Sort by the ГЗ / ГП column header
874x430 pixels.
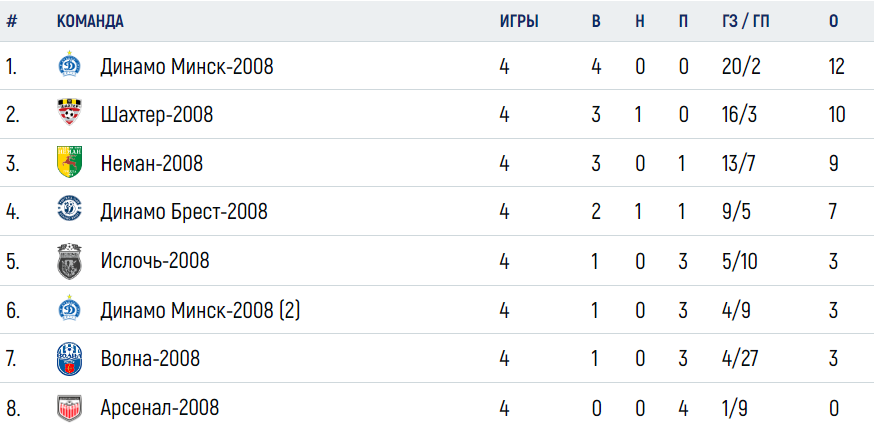(x=745, y=22)
